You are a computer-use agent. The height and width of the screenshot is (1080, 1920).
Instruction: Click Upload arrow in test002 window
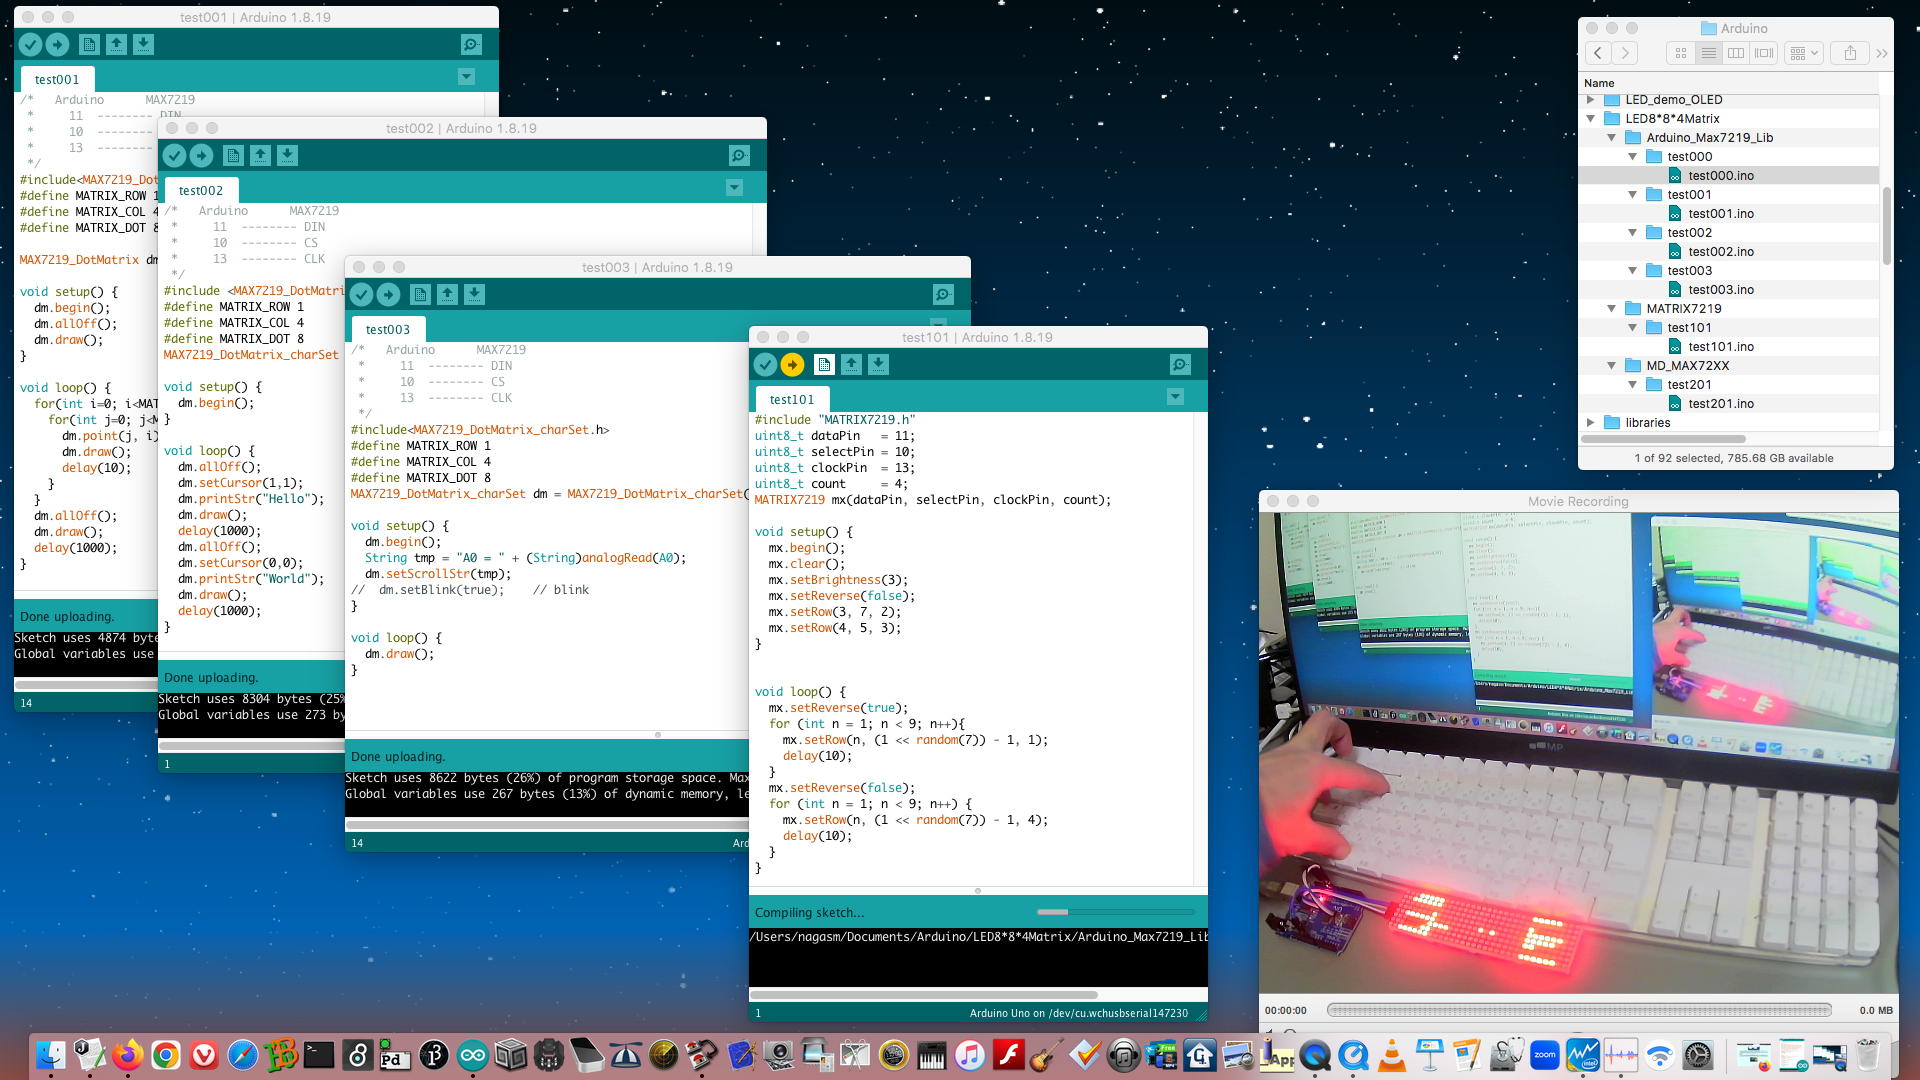(201, 156)
